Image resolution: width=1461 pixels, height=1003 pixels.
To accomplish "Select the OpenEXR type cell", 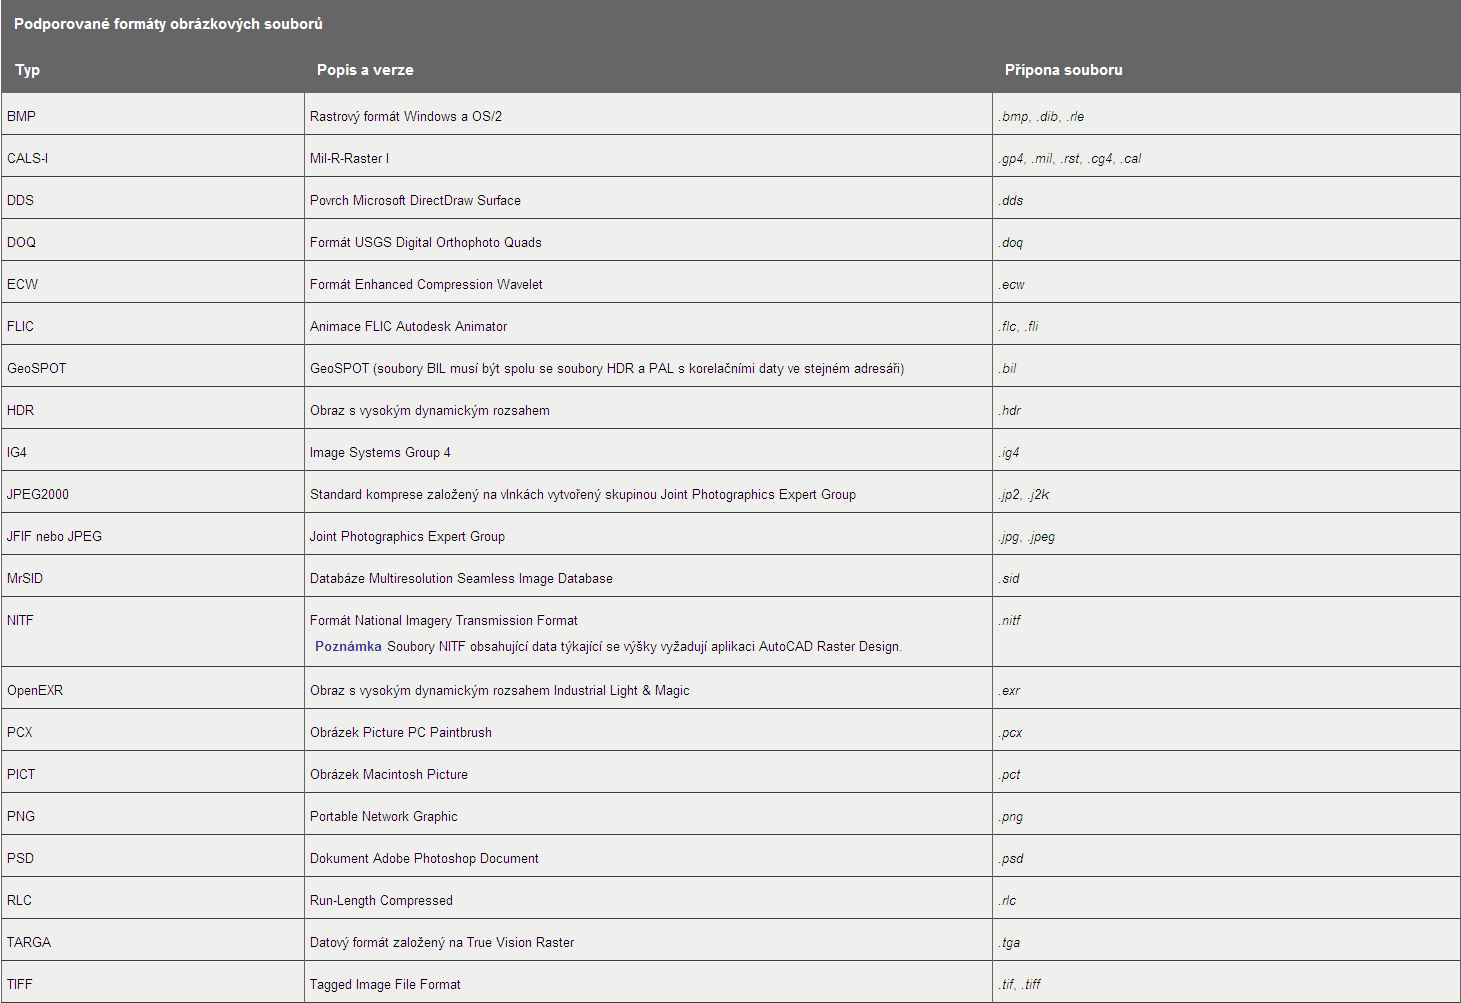I will coord(35,690).
